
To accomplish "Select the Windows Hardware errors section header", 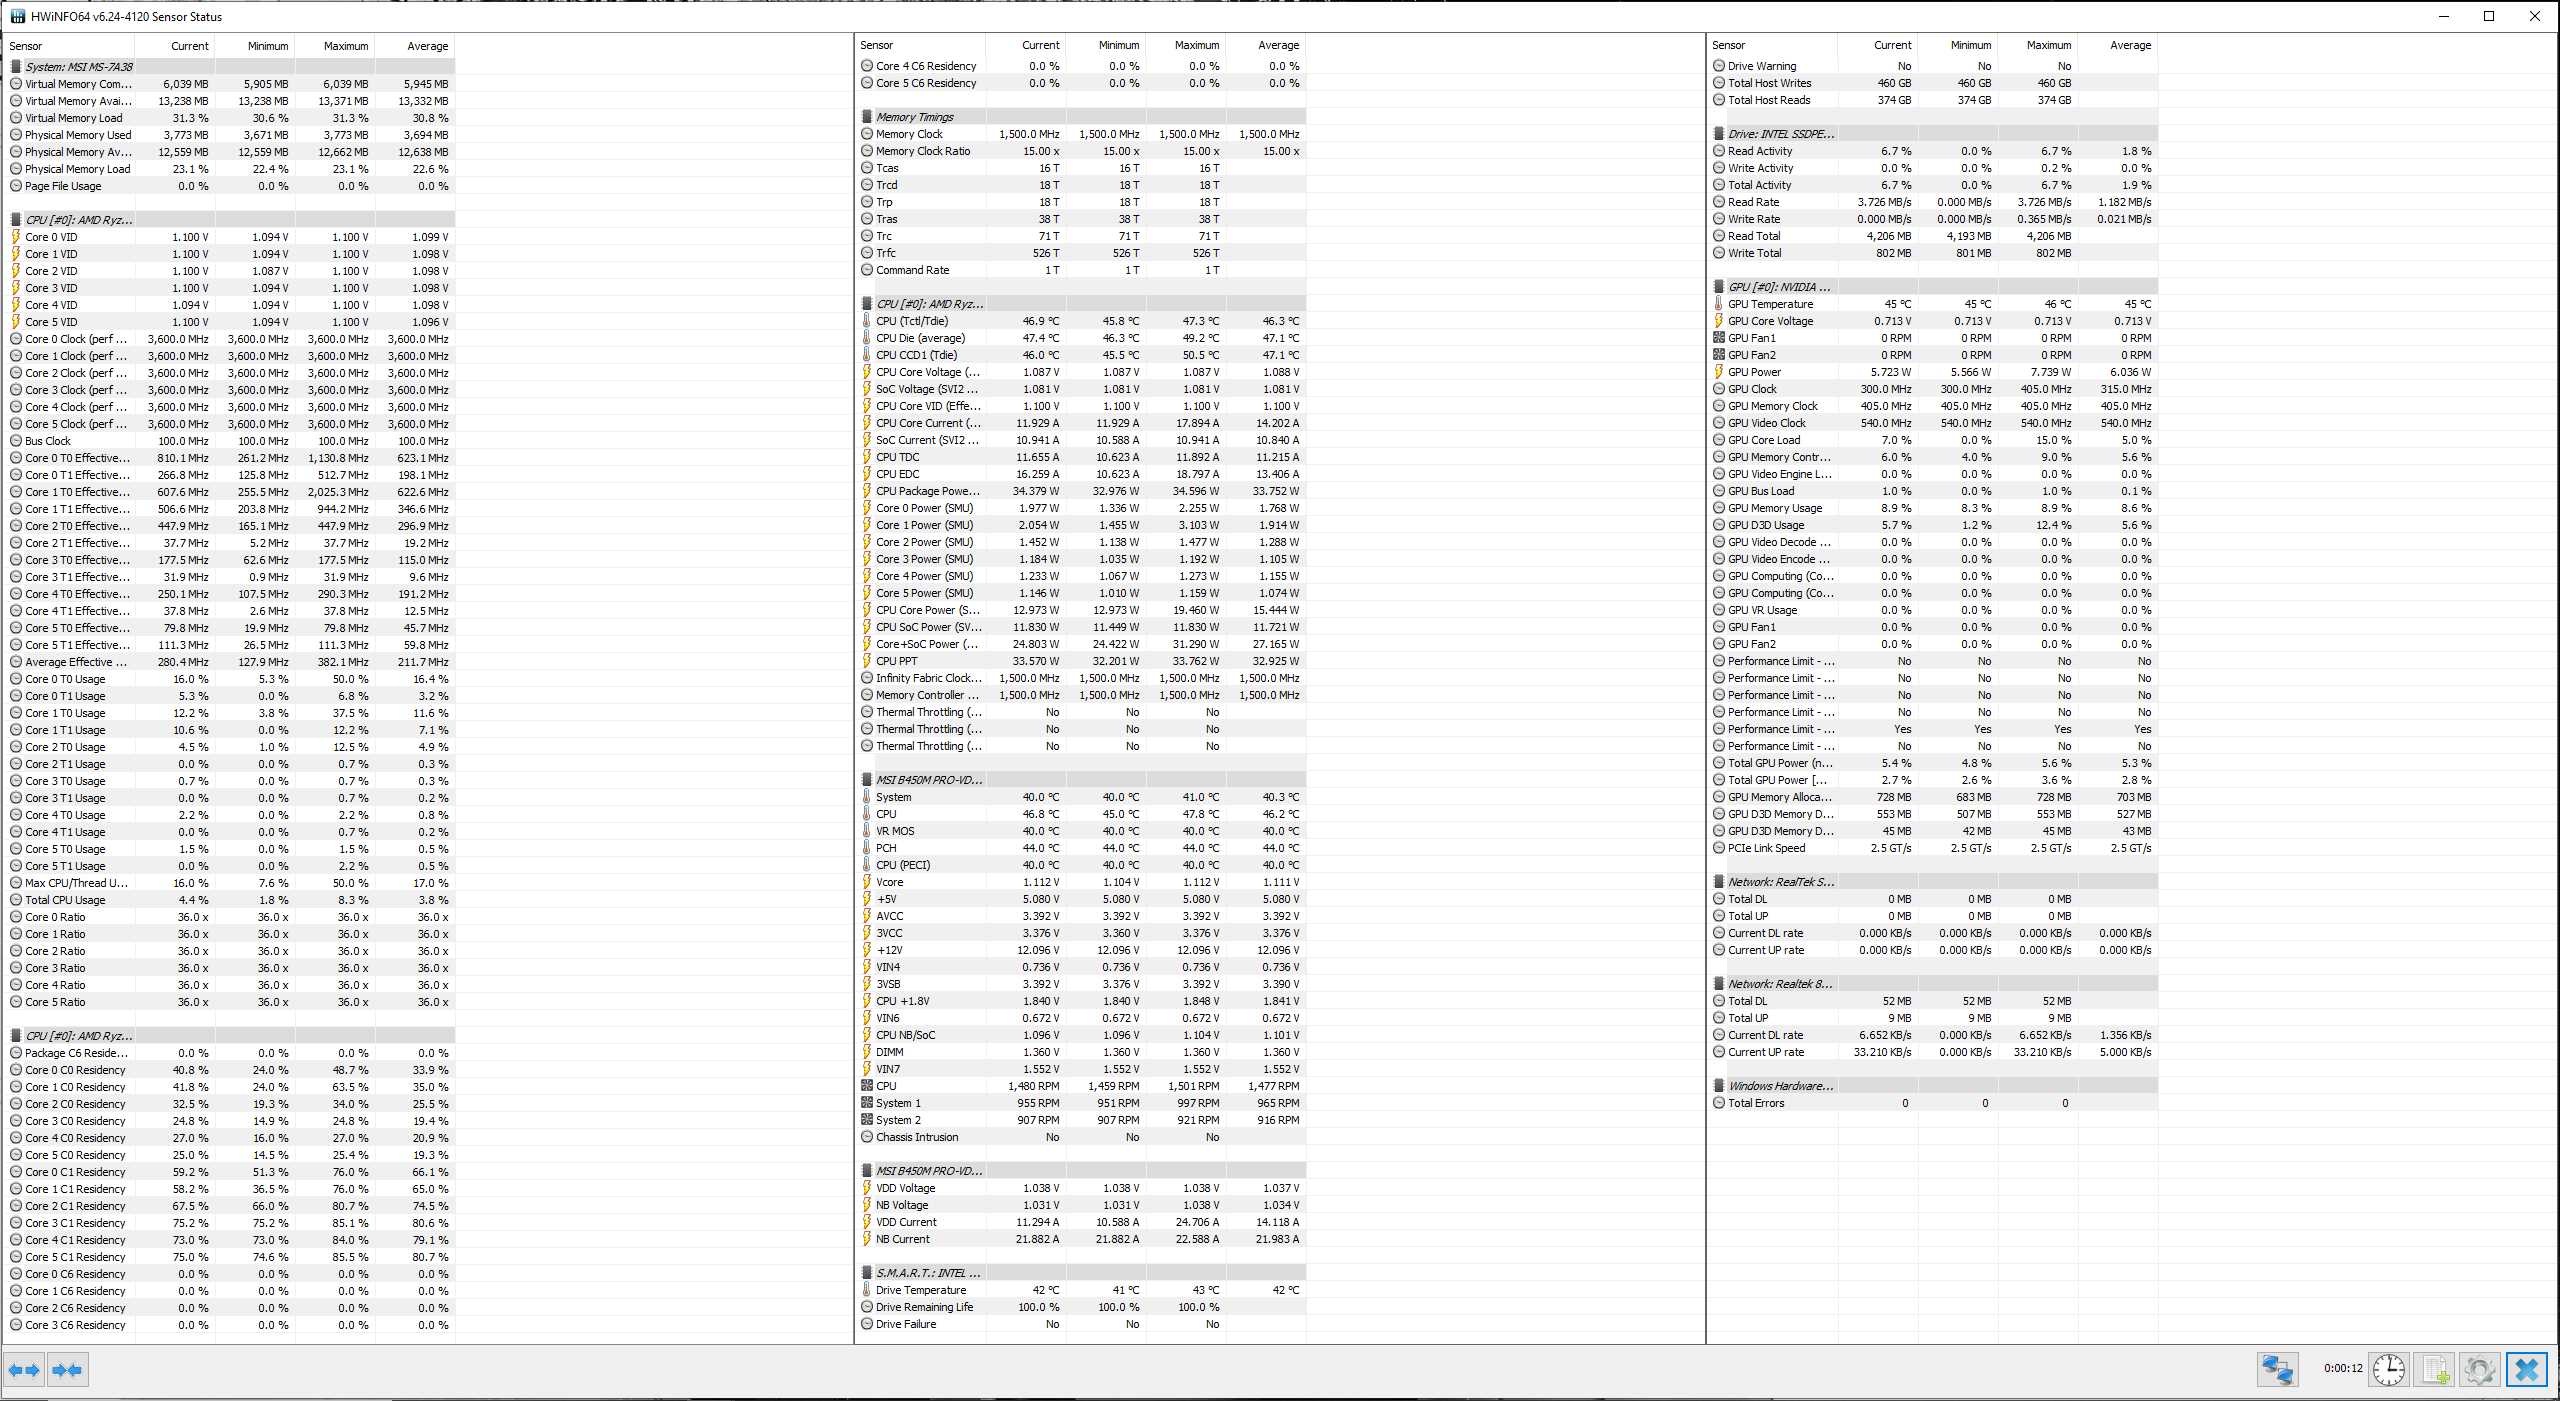I will click(1781, 1086).
